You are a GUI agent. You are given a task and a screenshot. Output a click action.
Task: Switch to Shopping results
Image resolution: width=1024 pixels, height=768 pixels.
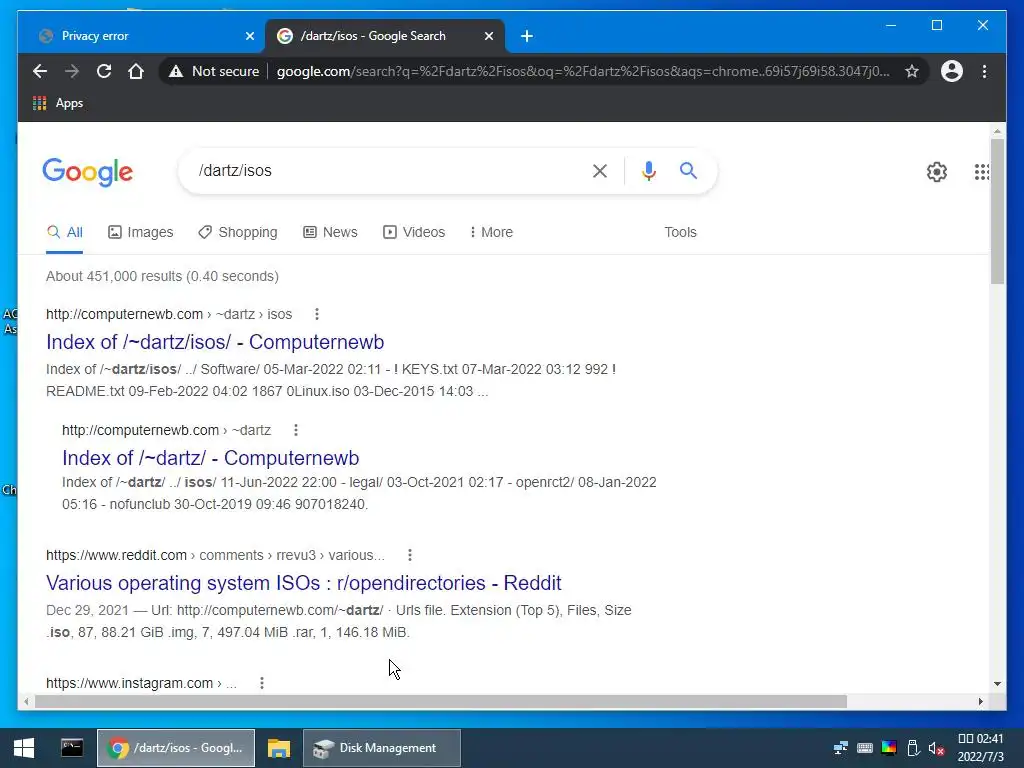coord(238,232)
